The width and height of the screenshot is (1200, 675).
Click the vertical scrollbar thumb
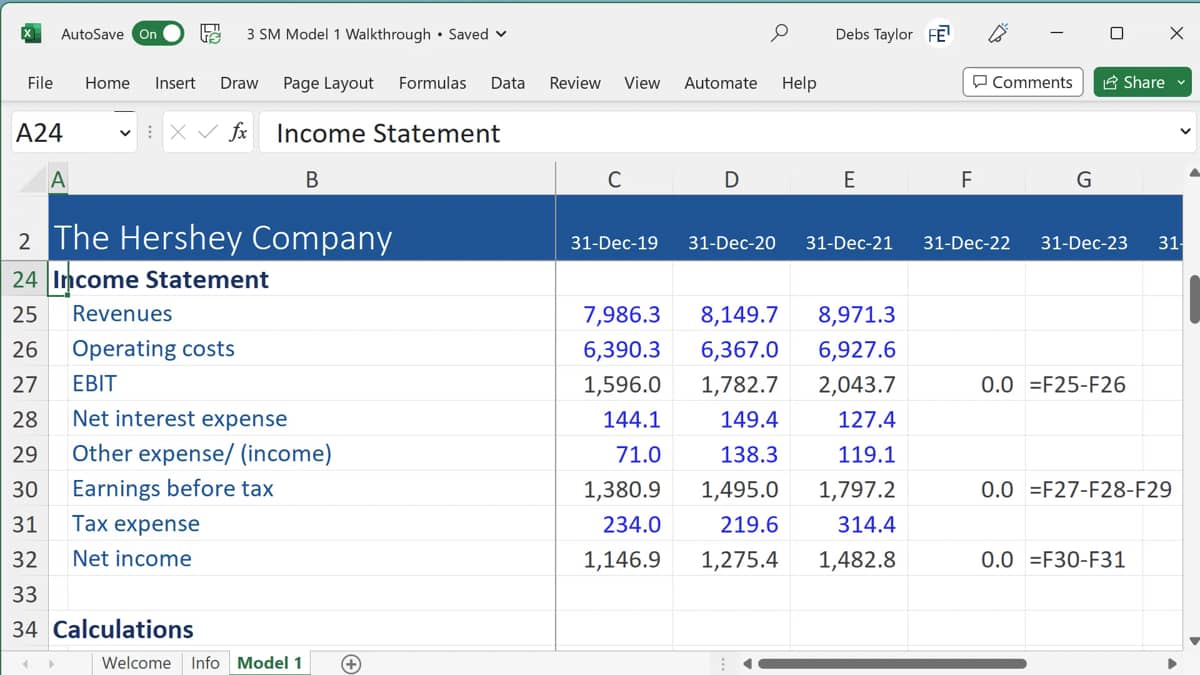1194,297
